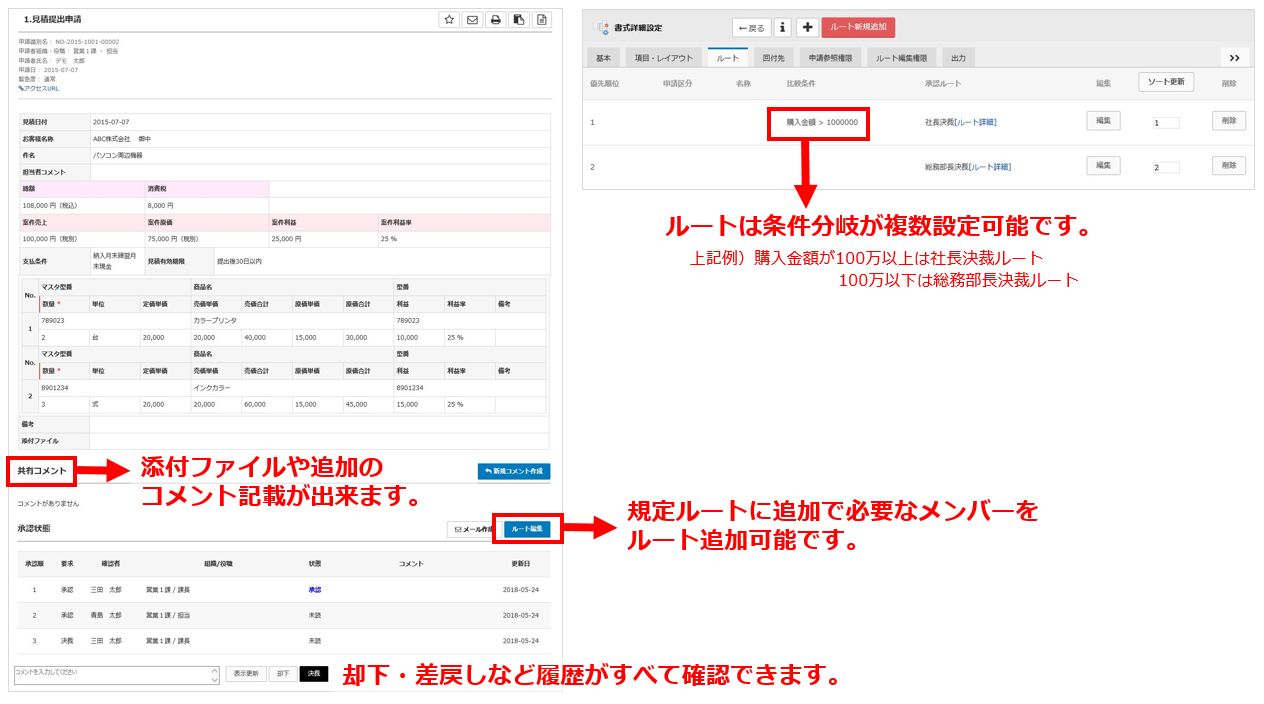Image resolution: width=1264 pixels, height=704 pixels.
Task: Select the 回付先 tab
Action: (x=771, y=58)
